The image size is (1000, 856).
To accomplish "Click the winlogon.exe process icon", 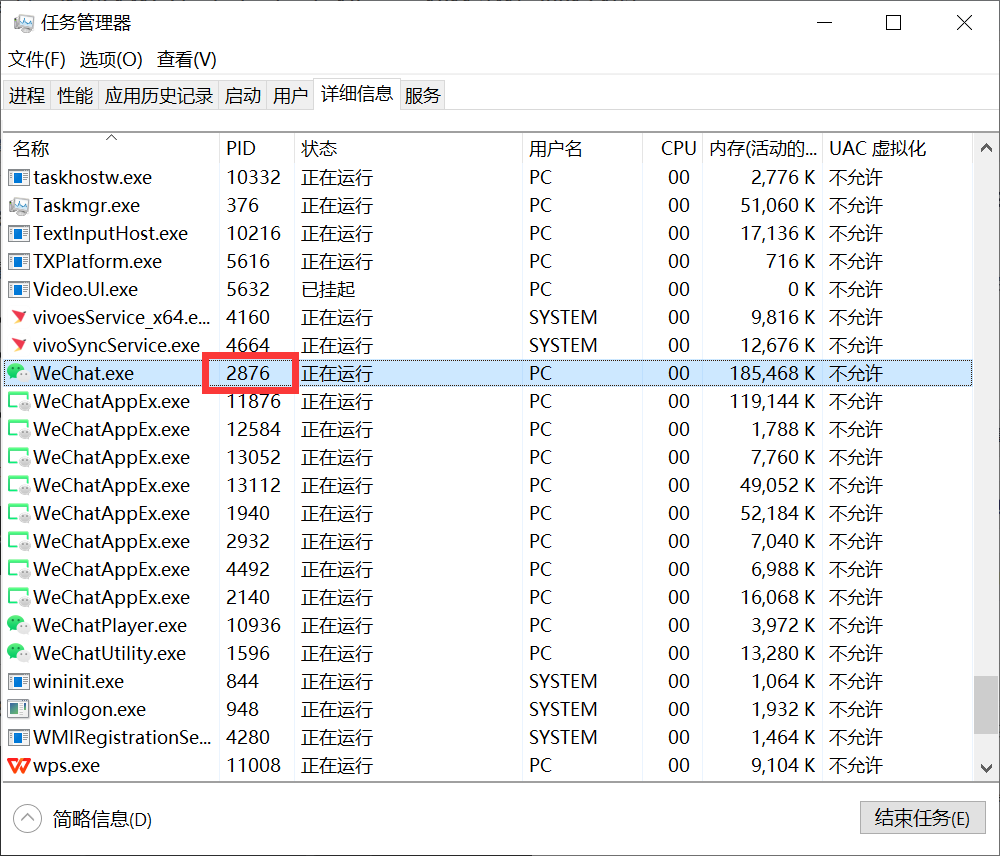I will [x=18, y=709].
